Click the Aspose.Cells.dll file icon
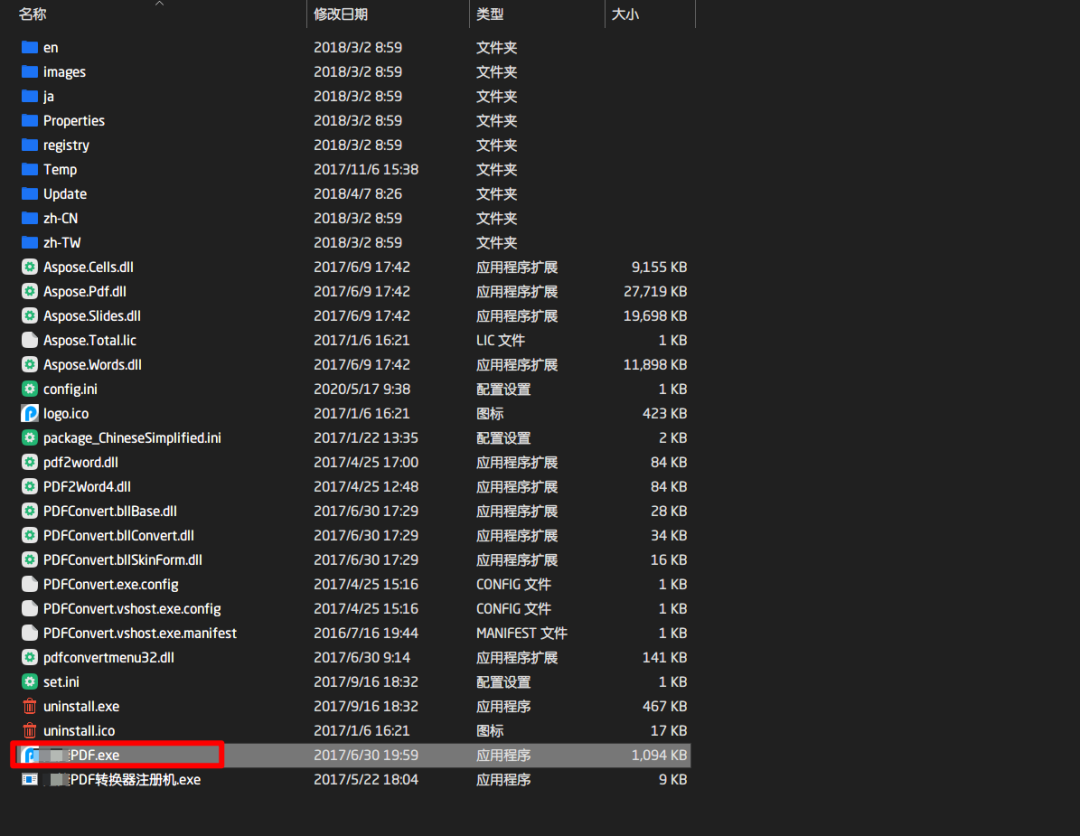This screenshot has width=1080, height=836. 30,267
